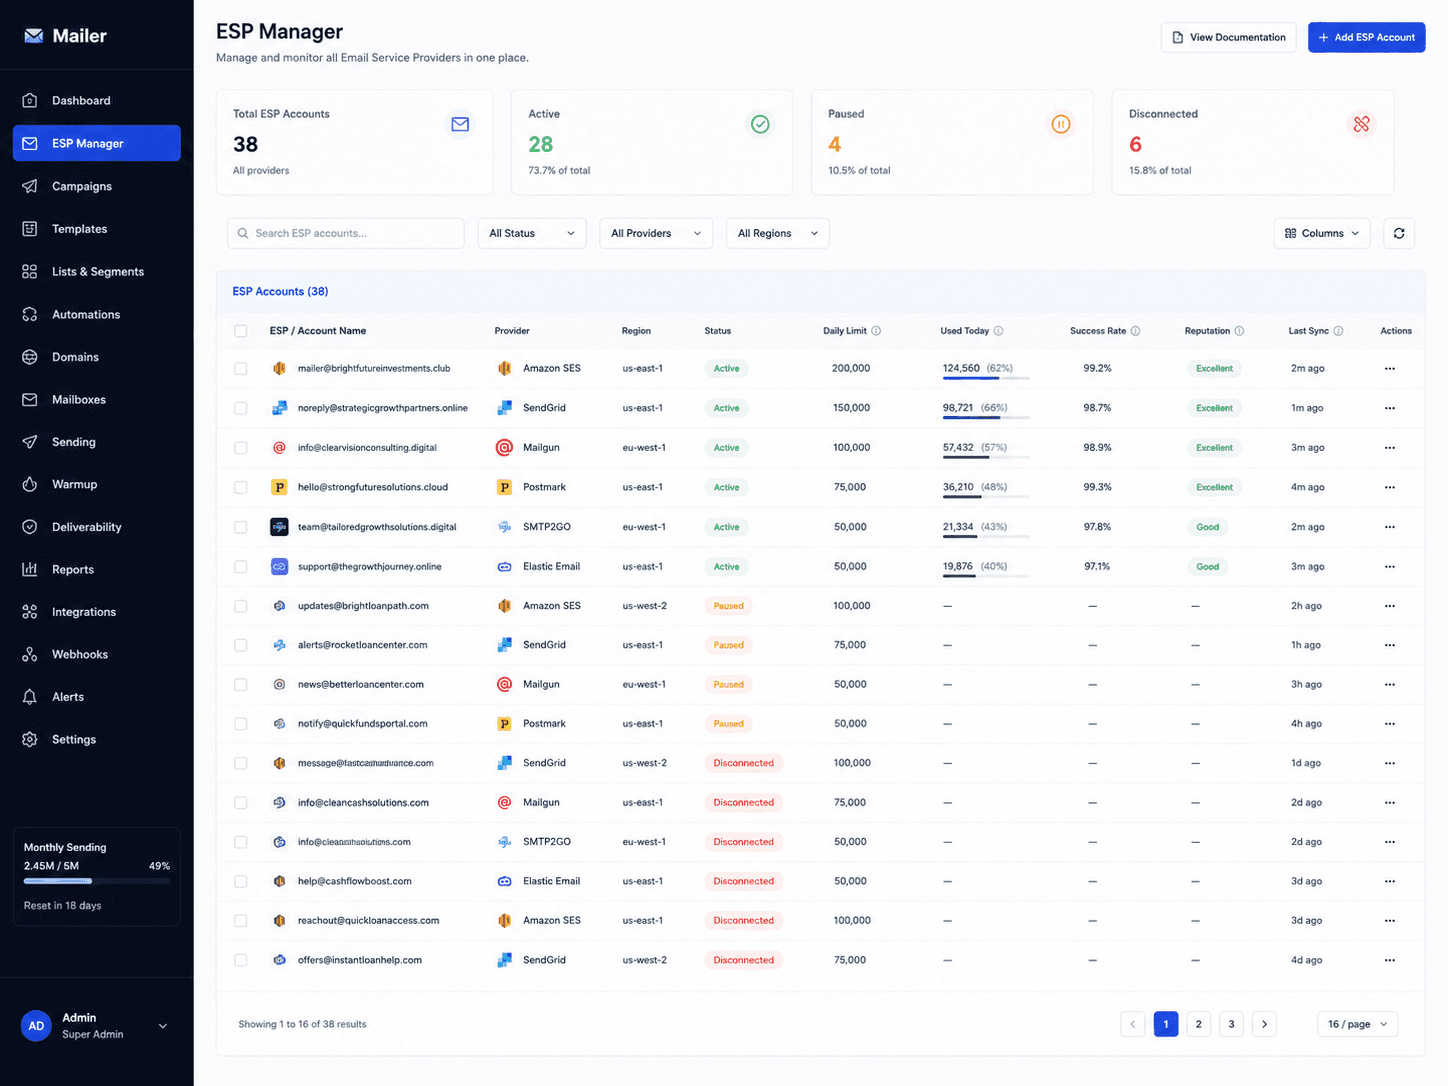Click usage bar for 57,432 (57%)
Screen dimensions: 1448x1086
986,458
